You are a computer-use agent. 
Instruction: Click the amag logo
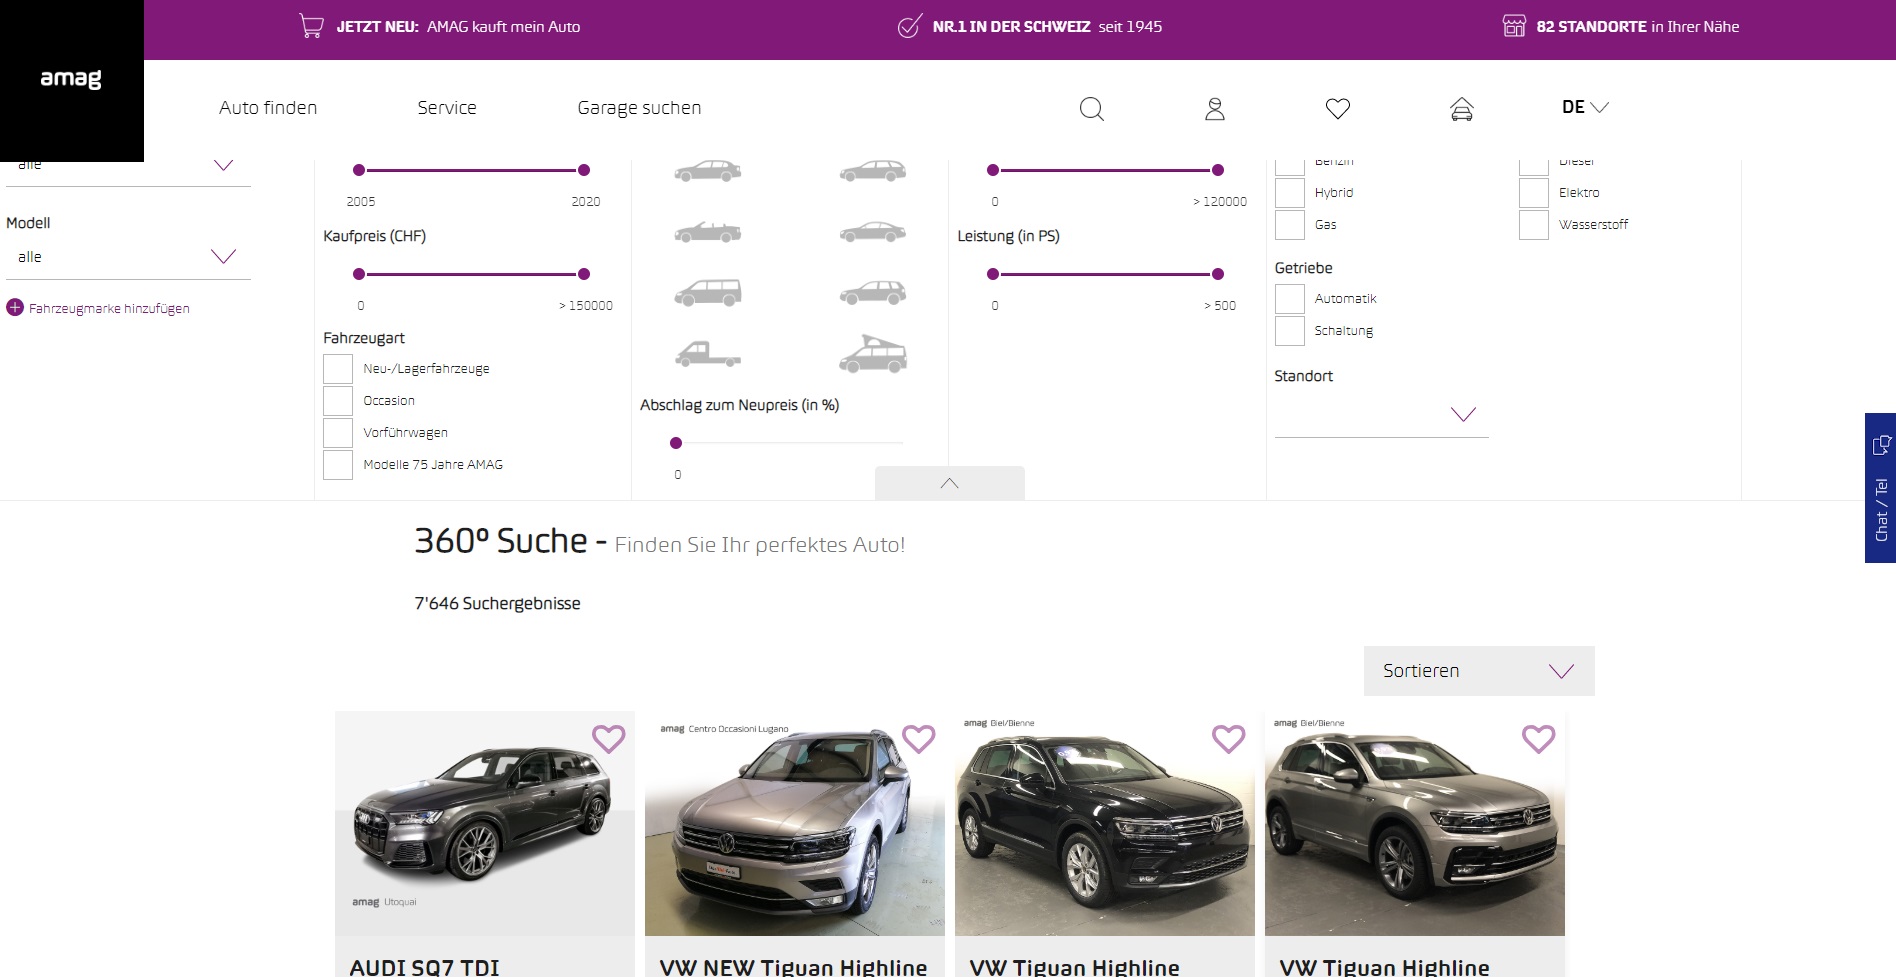[71, 78]
